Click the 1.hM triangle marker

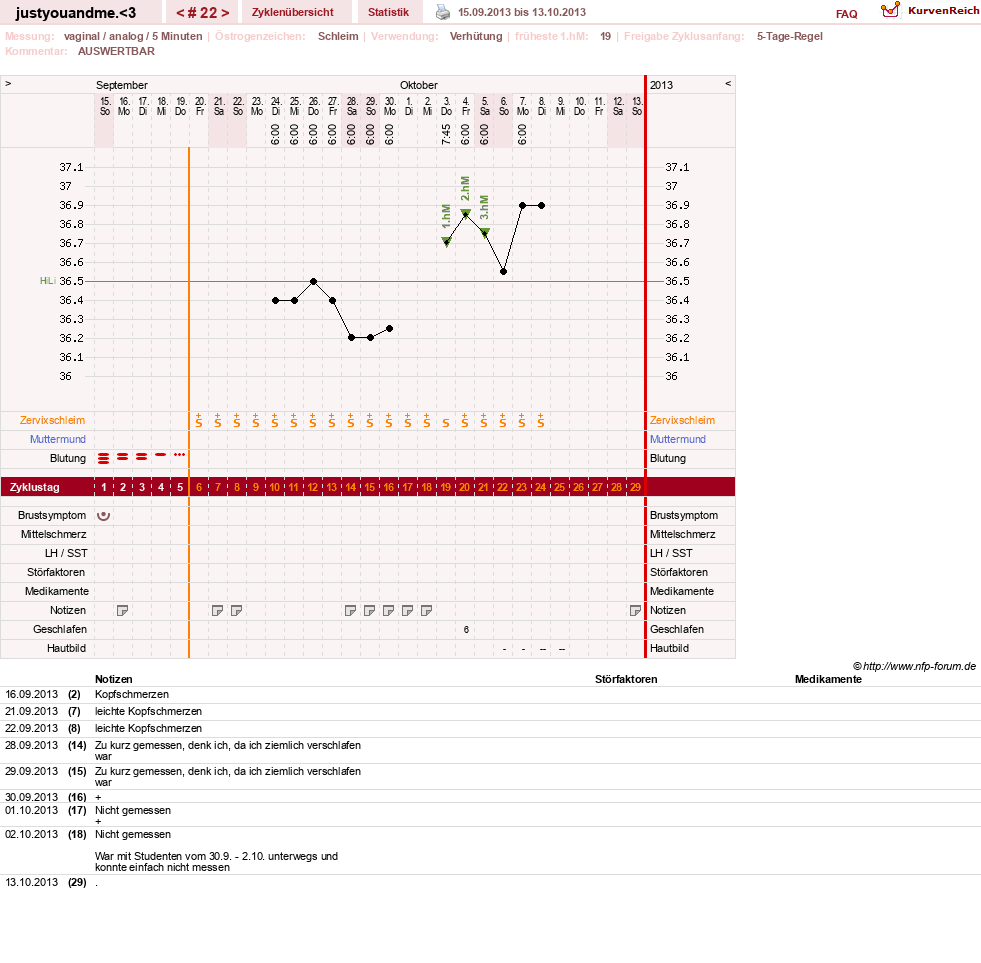click(x=446, y=242)
